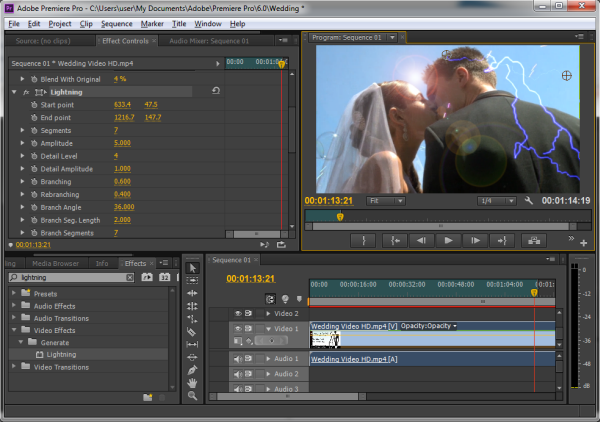Open the File menu
This screenshot has height=422, width=600.
[14, 24]
